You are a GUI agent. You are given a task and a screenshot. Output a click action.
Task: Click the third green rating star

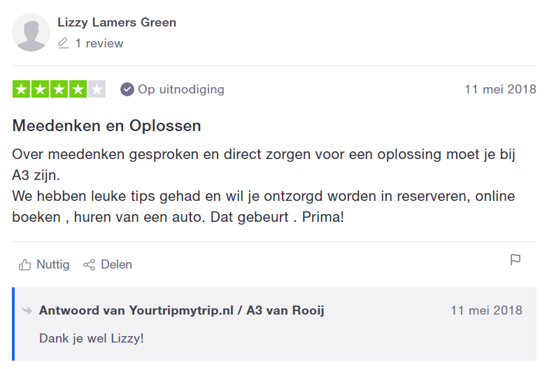[x=59, y=89]
